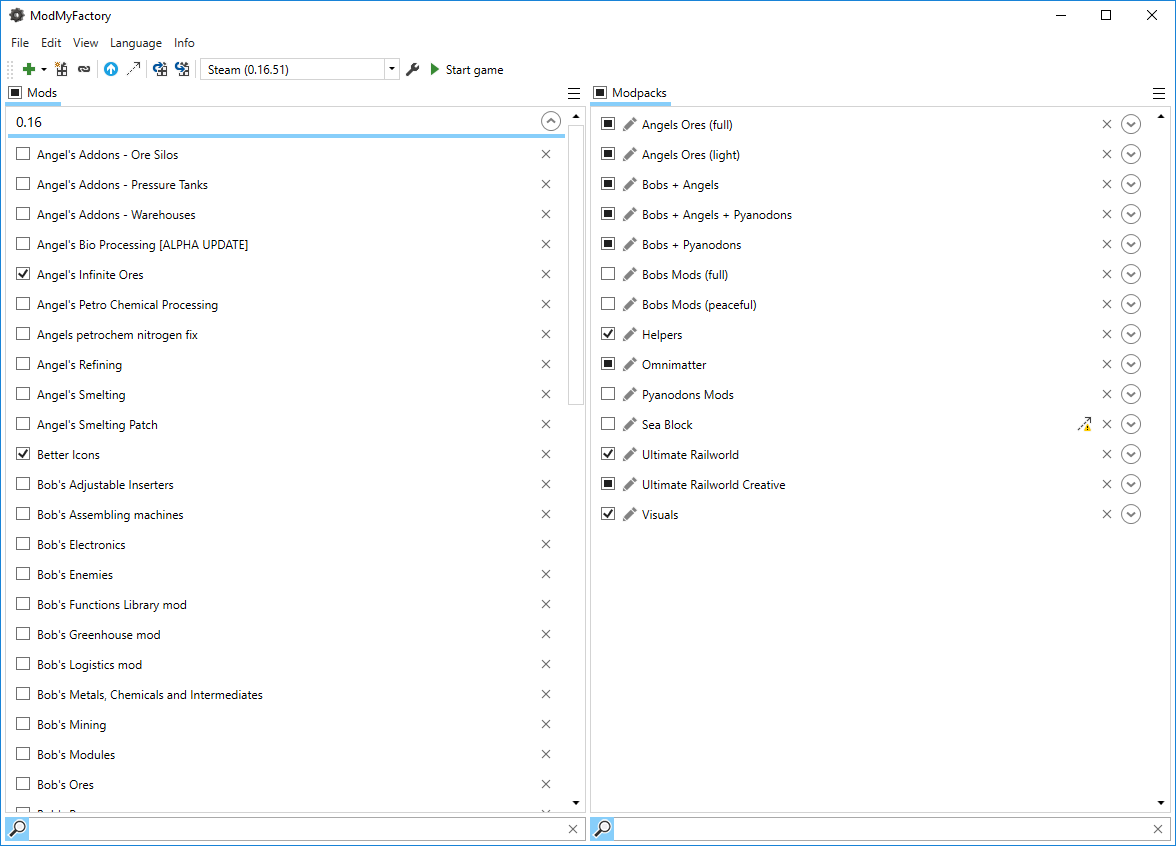
Task: Open version manager wrench icon
Action: [x=412, y=70]
